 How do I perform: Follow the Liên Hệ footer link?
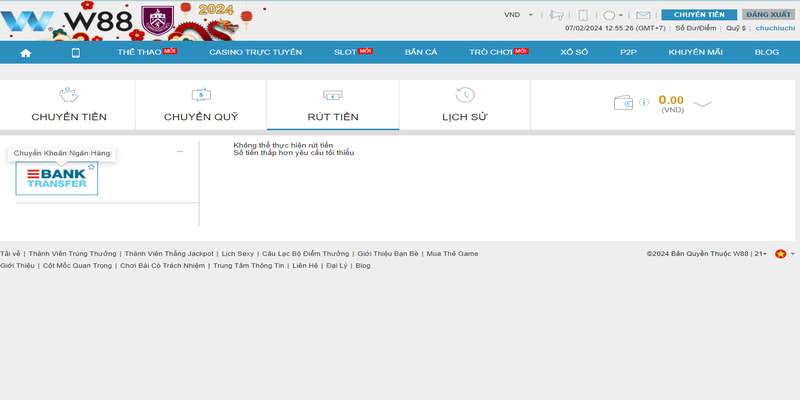(305, 266)
